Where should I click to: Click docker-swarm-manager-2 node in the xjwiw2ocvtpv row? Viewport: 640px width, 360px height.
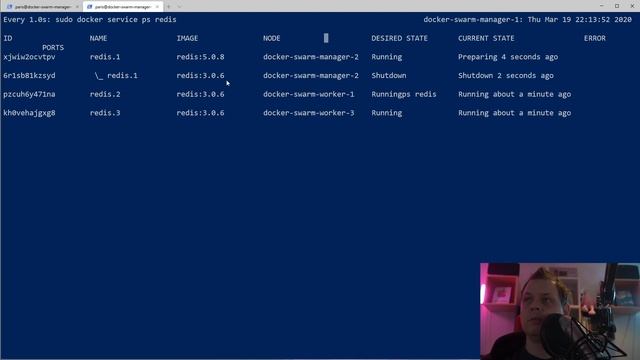pyautogui.click(x=311, y=57)
